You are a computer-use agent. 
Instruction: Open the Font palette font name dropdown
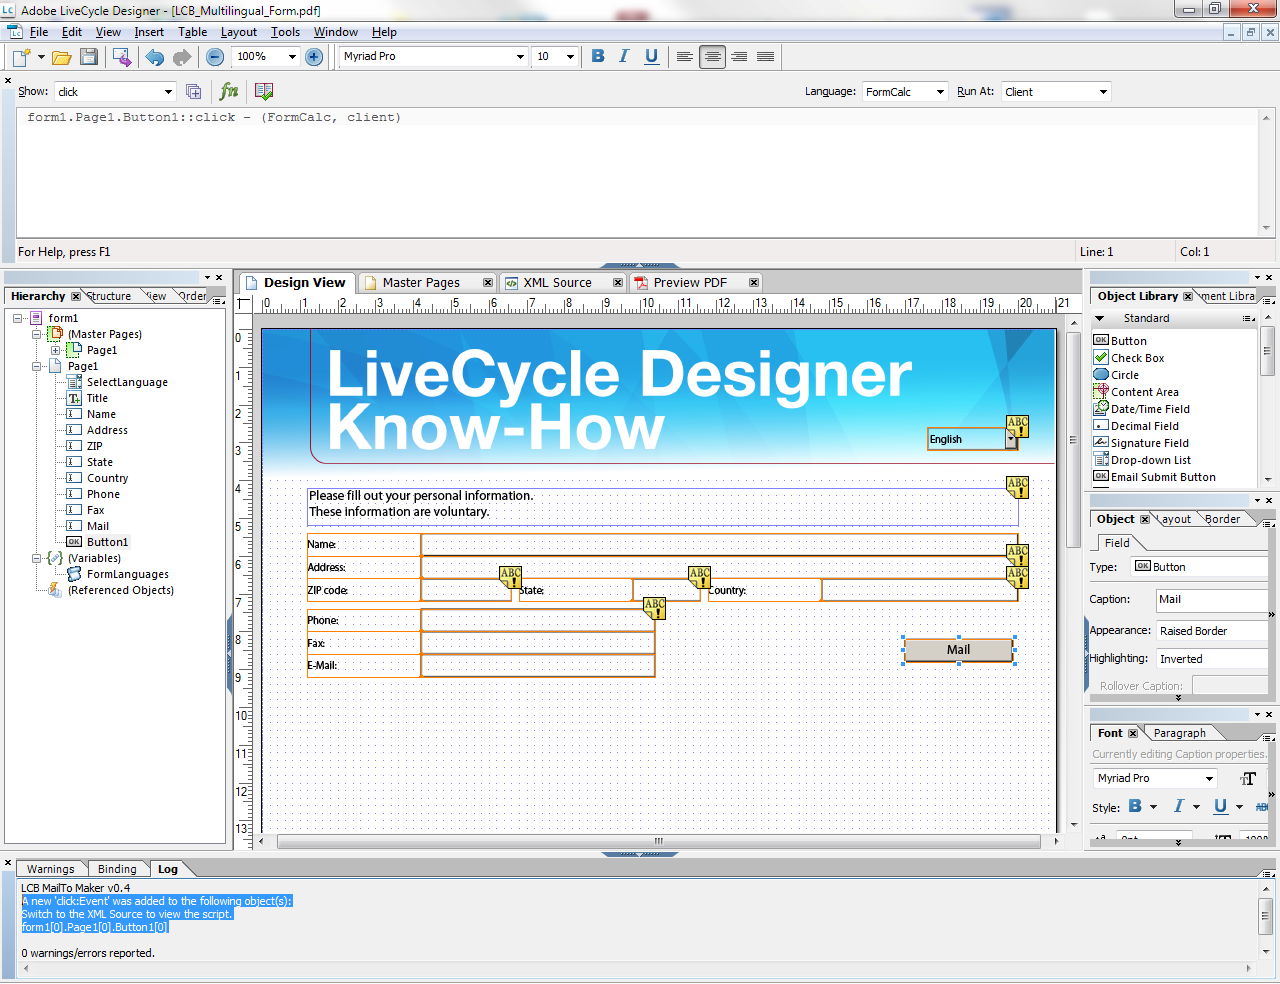1209,779
